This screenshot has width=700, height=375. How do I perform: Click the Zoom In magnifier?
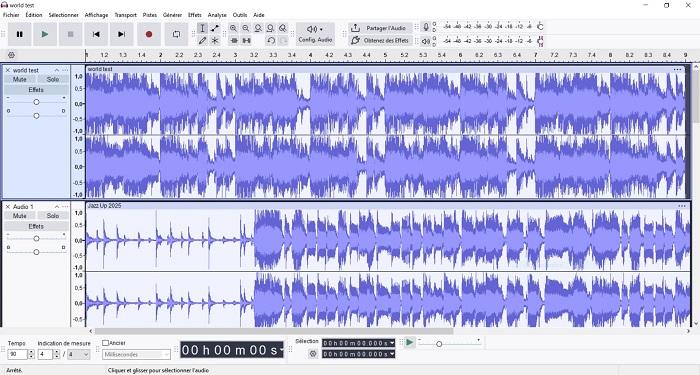(x=233, y=28)
